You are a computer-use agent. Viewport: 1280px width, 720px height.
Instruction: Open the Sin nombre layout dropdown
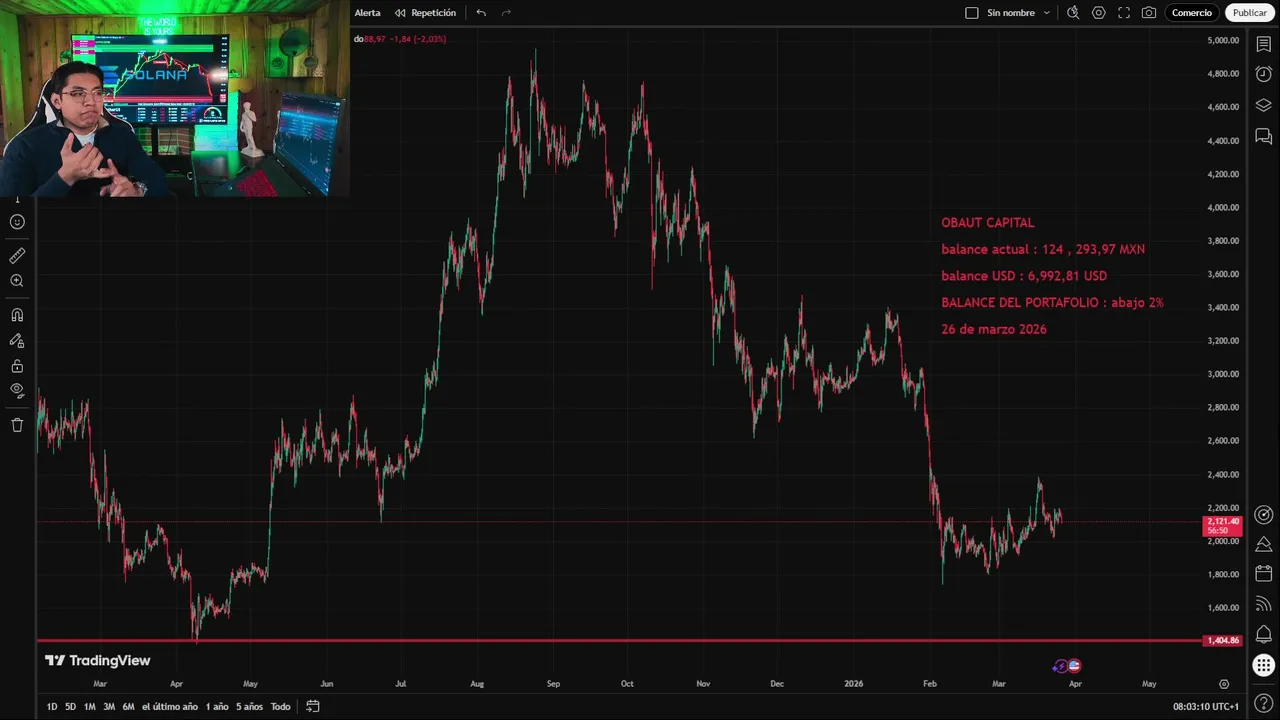1010,13
